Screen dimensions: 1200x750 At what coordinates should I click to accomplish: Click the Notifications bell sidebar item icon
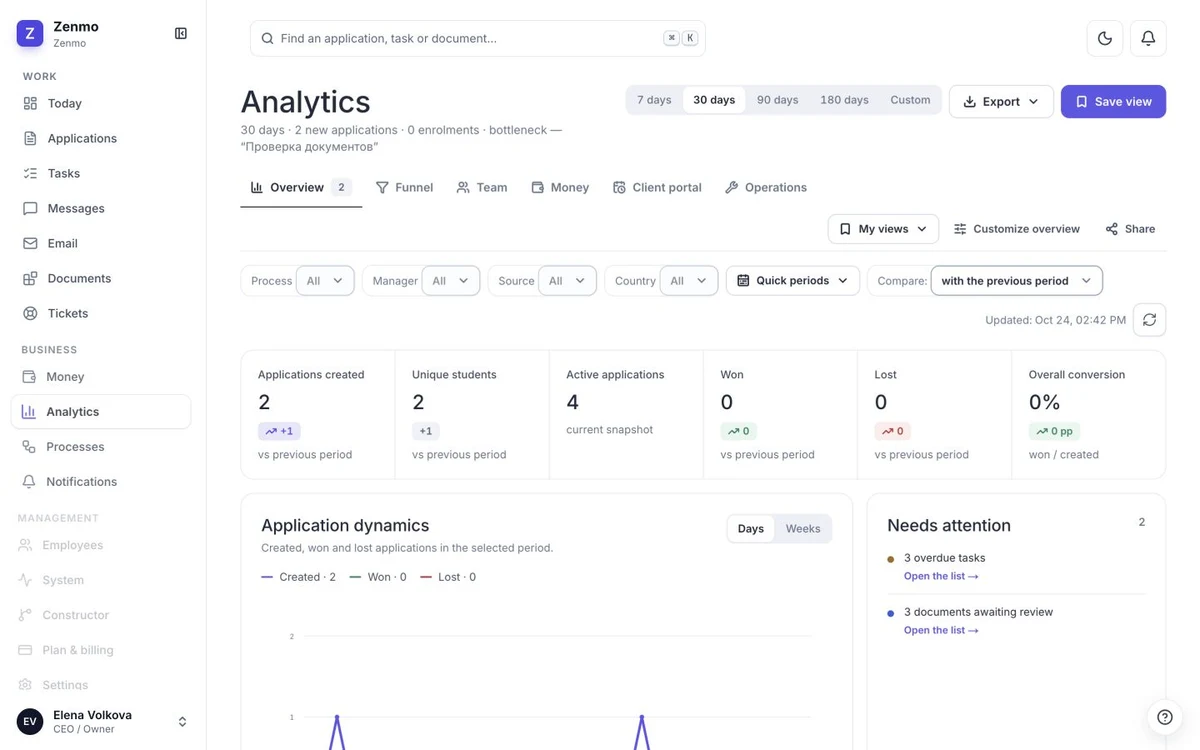pyautogui.click(x=29, y=481)
